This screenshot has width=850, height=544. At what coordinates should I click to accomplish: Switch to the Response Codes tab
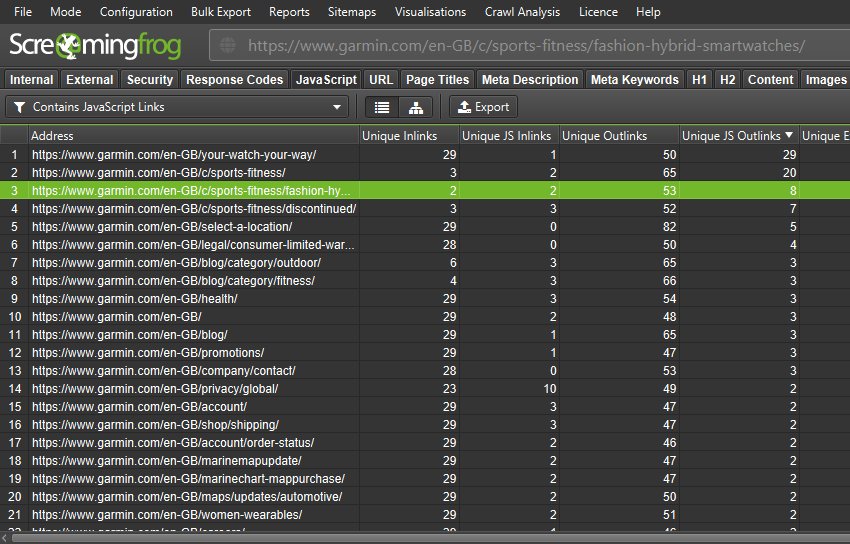click(235, 80)
